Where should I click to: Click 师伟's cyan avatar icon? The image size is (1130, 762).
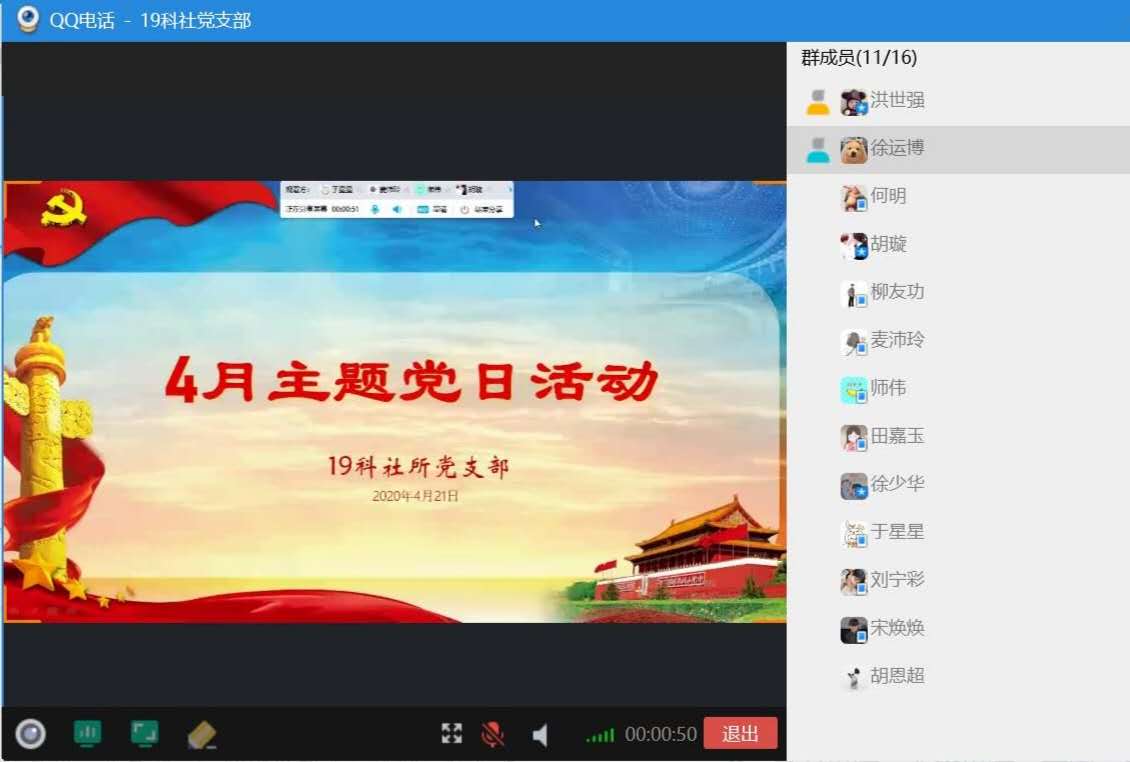tap(853, 389)
